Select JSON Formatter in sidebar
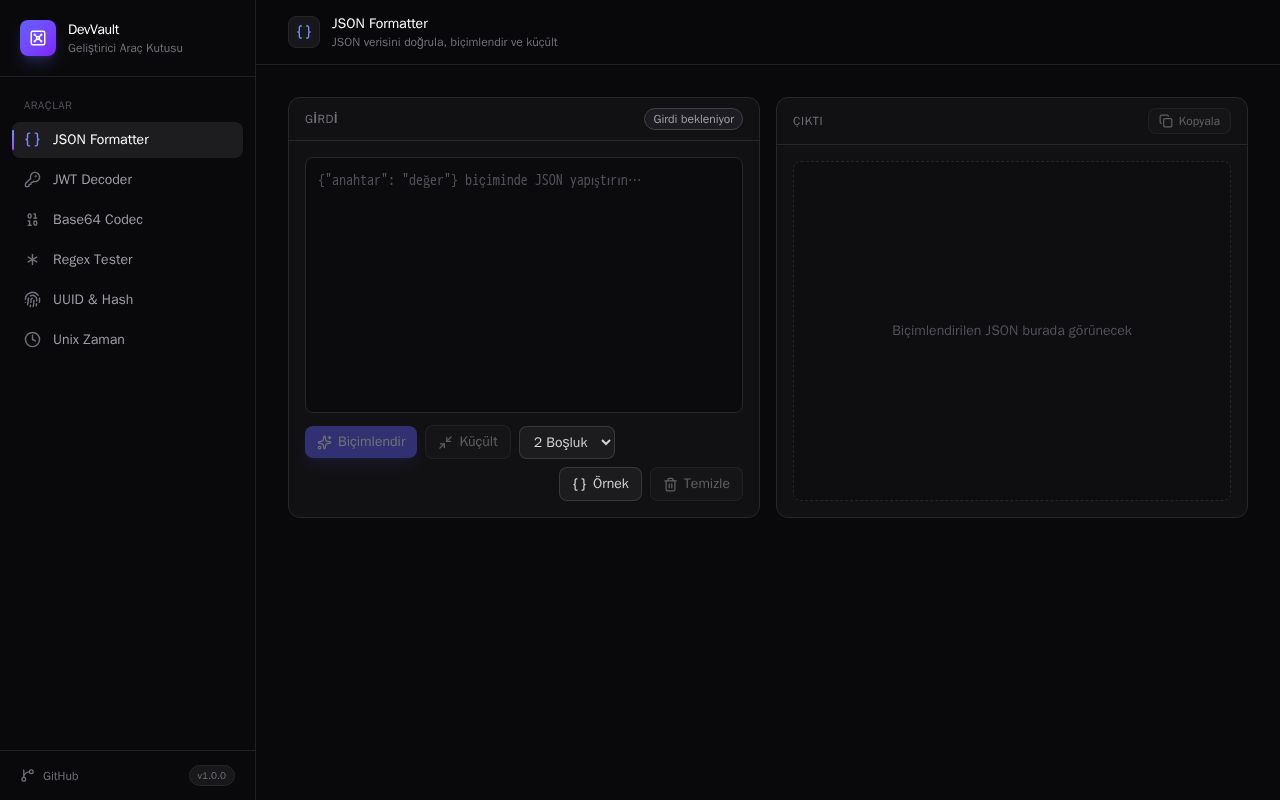This screenshot has width=1280, height=800. click(x=128, y=140)
